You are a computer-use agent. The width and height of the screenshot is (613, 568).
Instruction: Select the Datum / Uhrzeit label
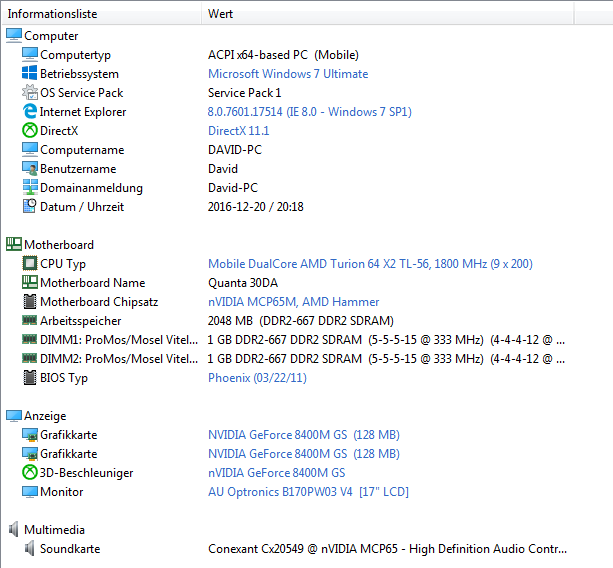82,206
